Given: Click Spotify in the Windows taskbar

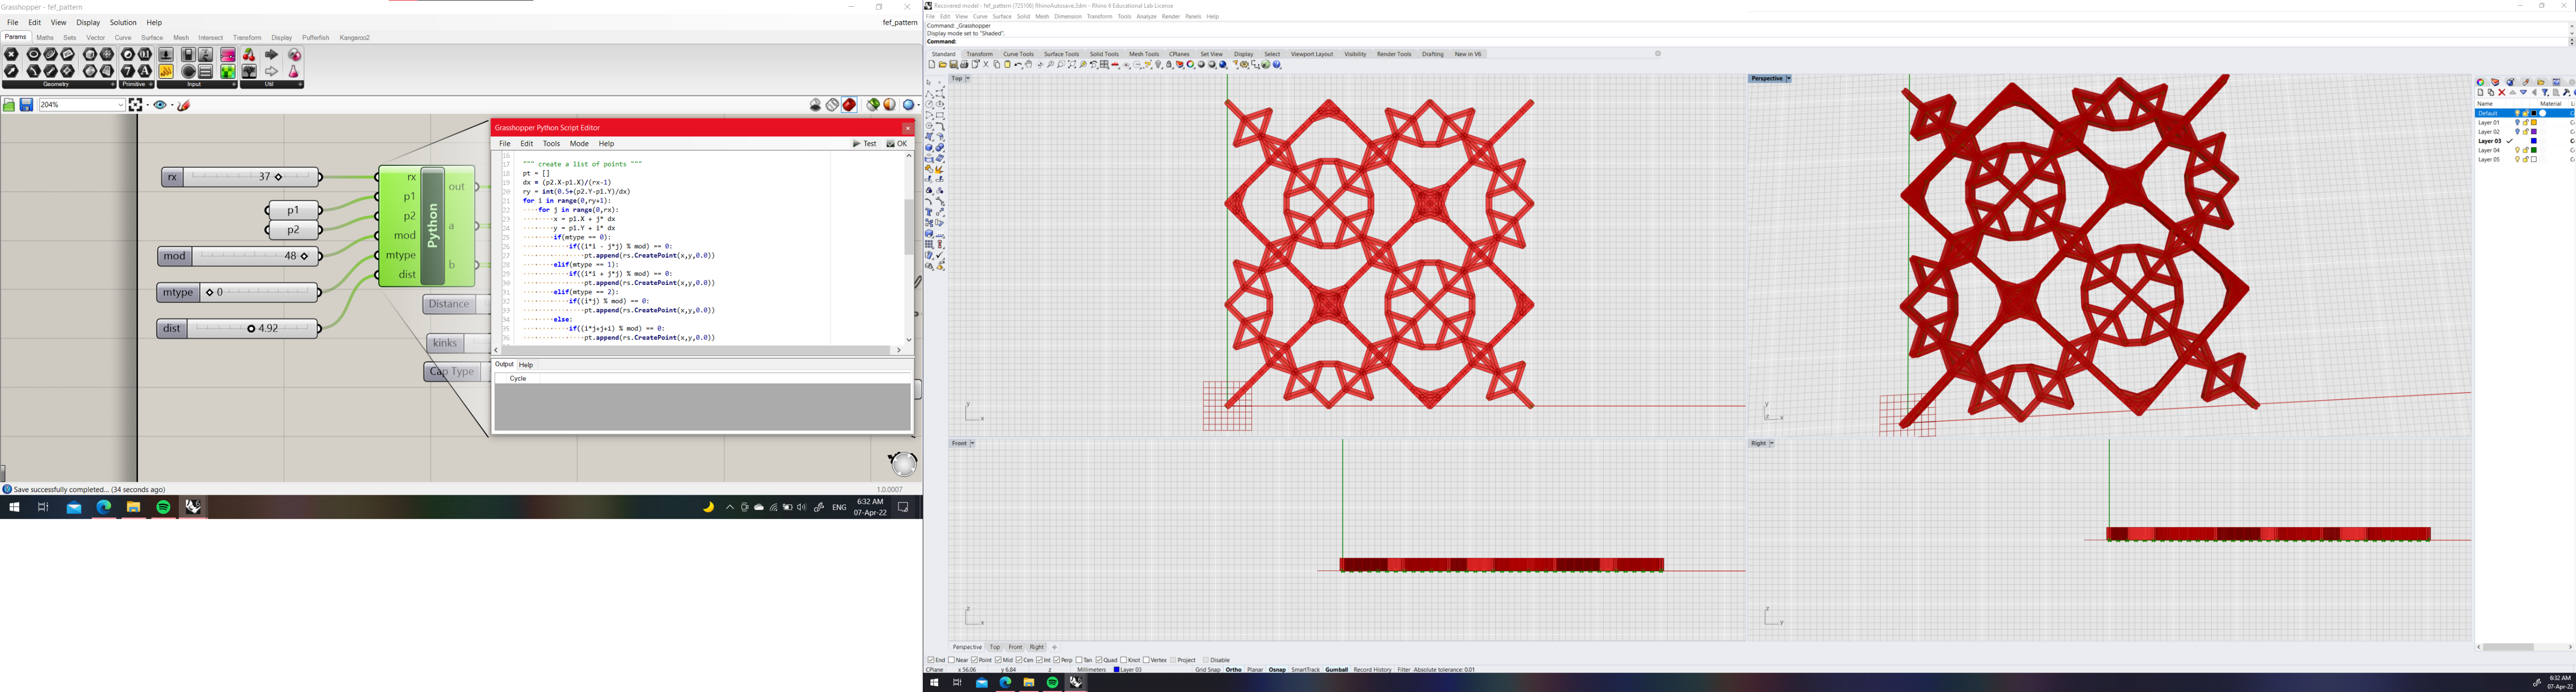Looking at the screenshot, I should pyautogui.click(x=163, y=508).
